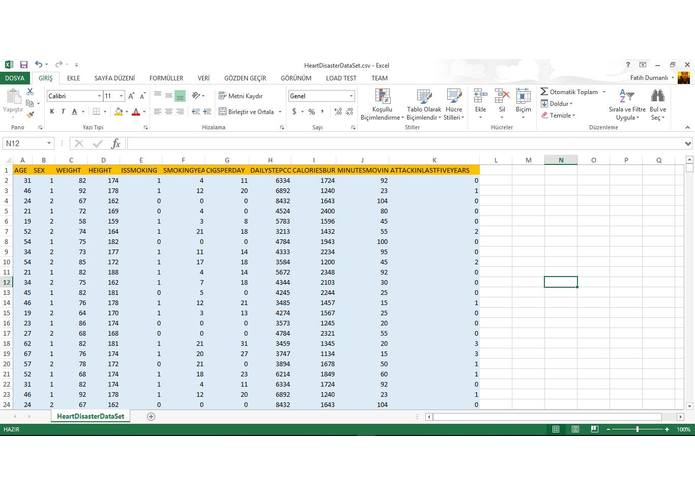Open Hücre Stilleri cell styles

tap(453, 105)
